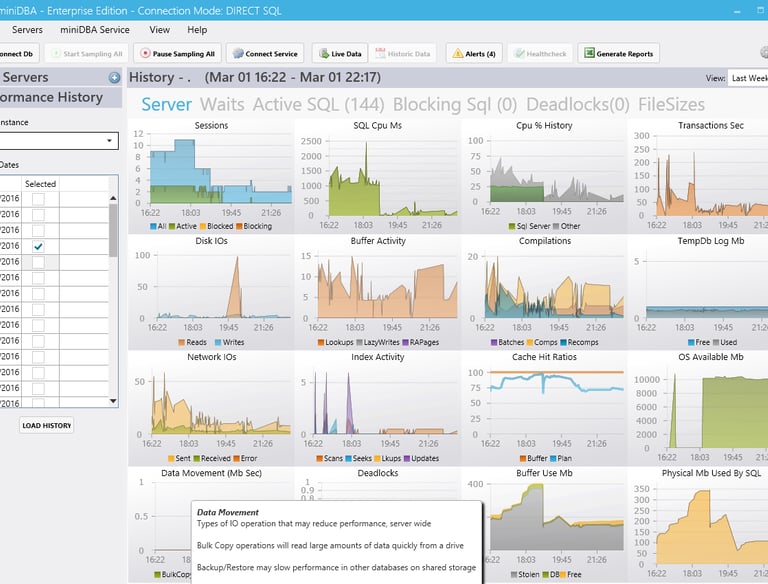Click the Historic Data calendar icon
Image resolution: width=768 pixels, height=584 pixels.
[381, 53]
